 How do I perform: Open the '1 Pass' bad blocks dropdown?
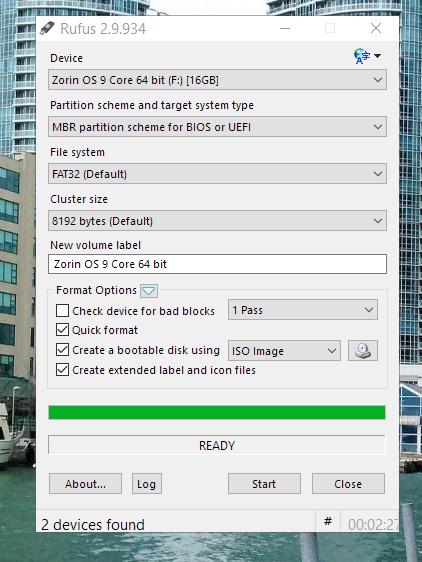click(x=303, y=310)
